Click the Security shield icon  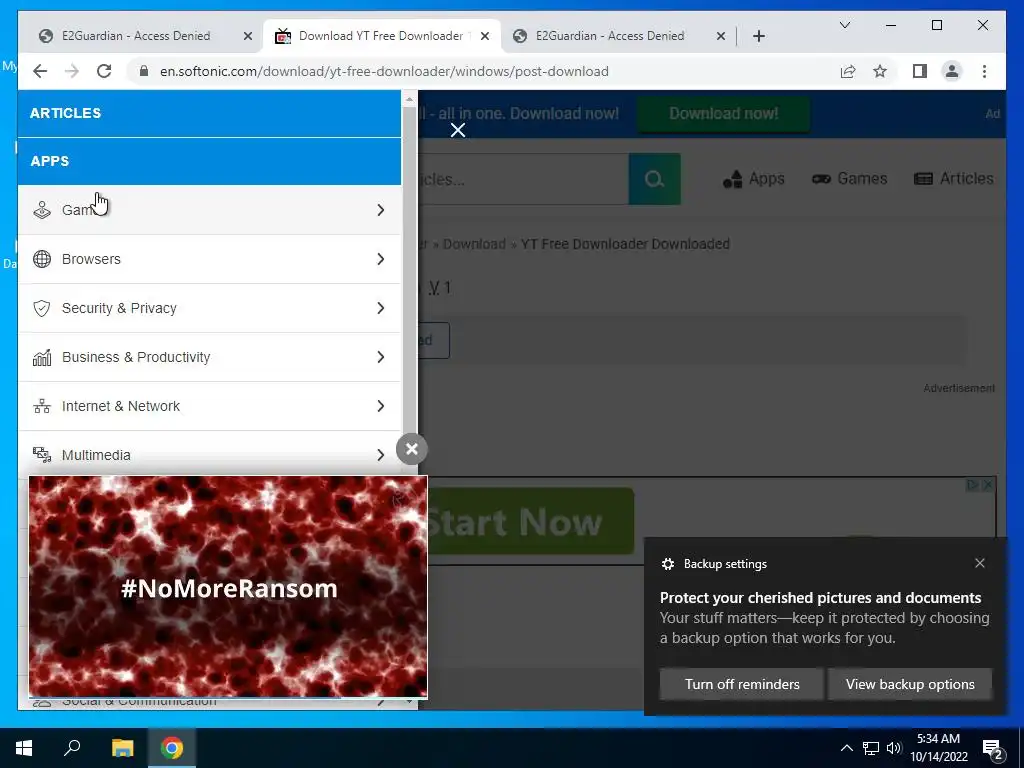[x=42, y=308]
